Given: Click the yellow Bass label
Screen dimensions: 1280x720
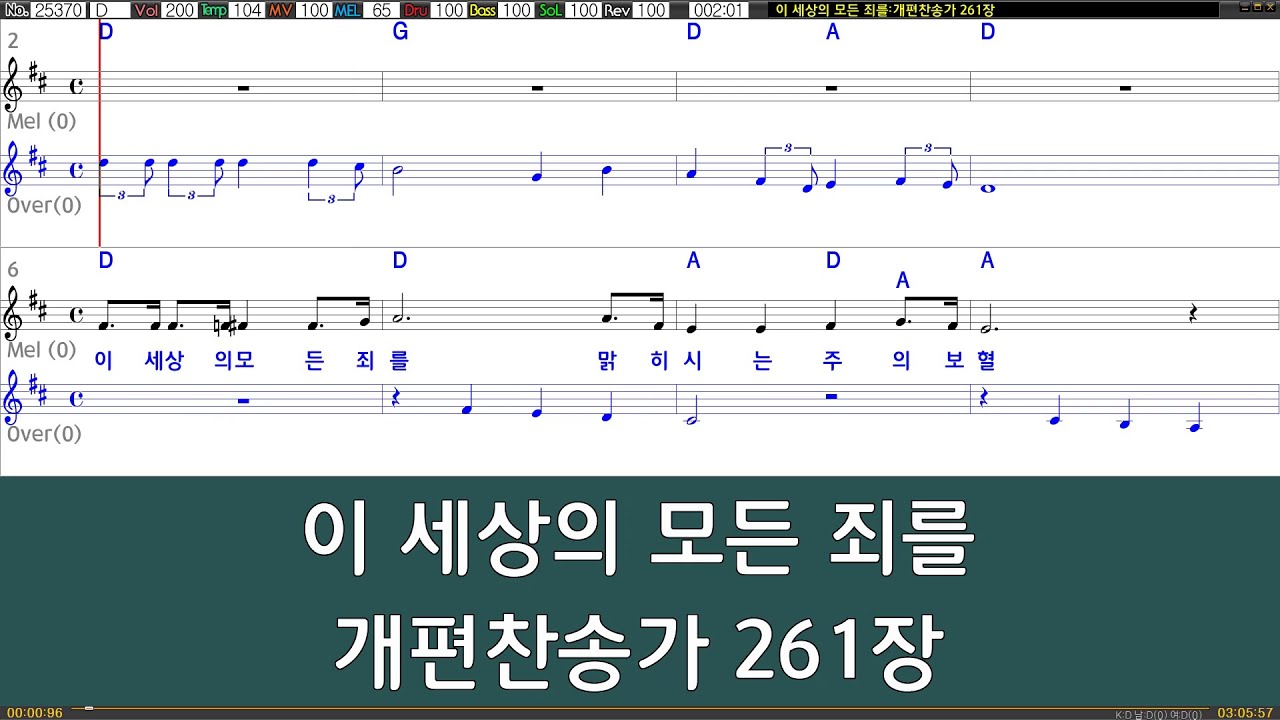Looking at the screenshot, I should click(483, 10).
